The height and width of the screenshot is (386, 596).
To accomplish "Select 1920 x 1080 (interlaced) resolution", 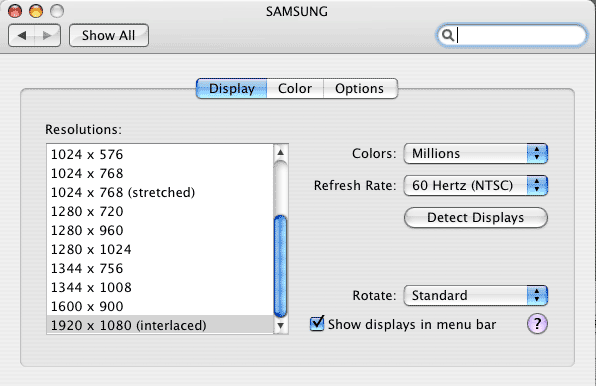I will pos(160,325).
